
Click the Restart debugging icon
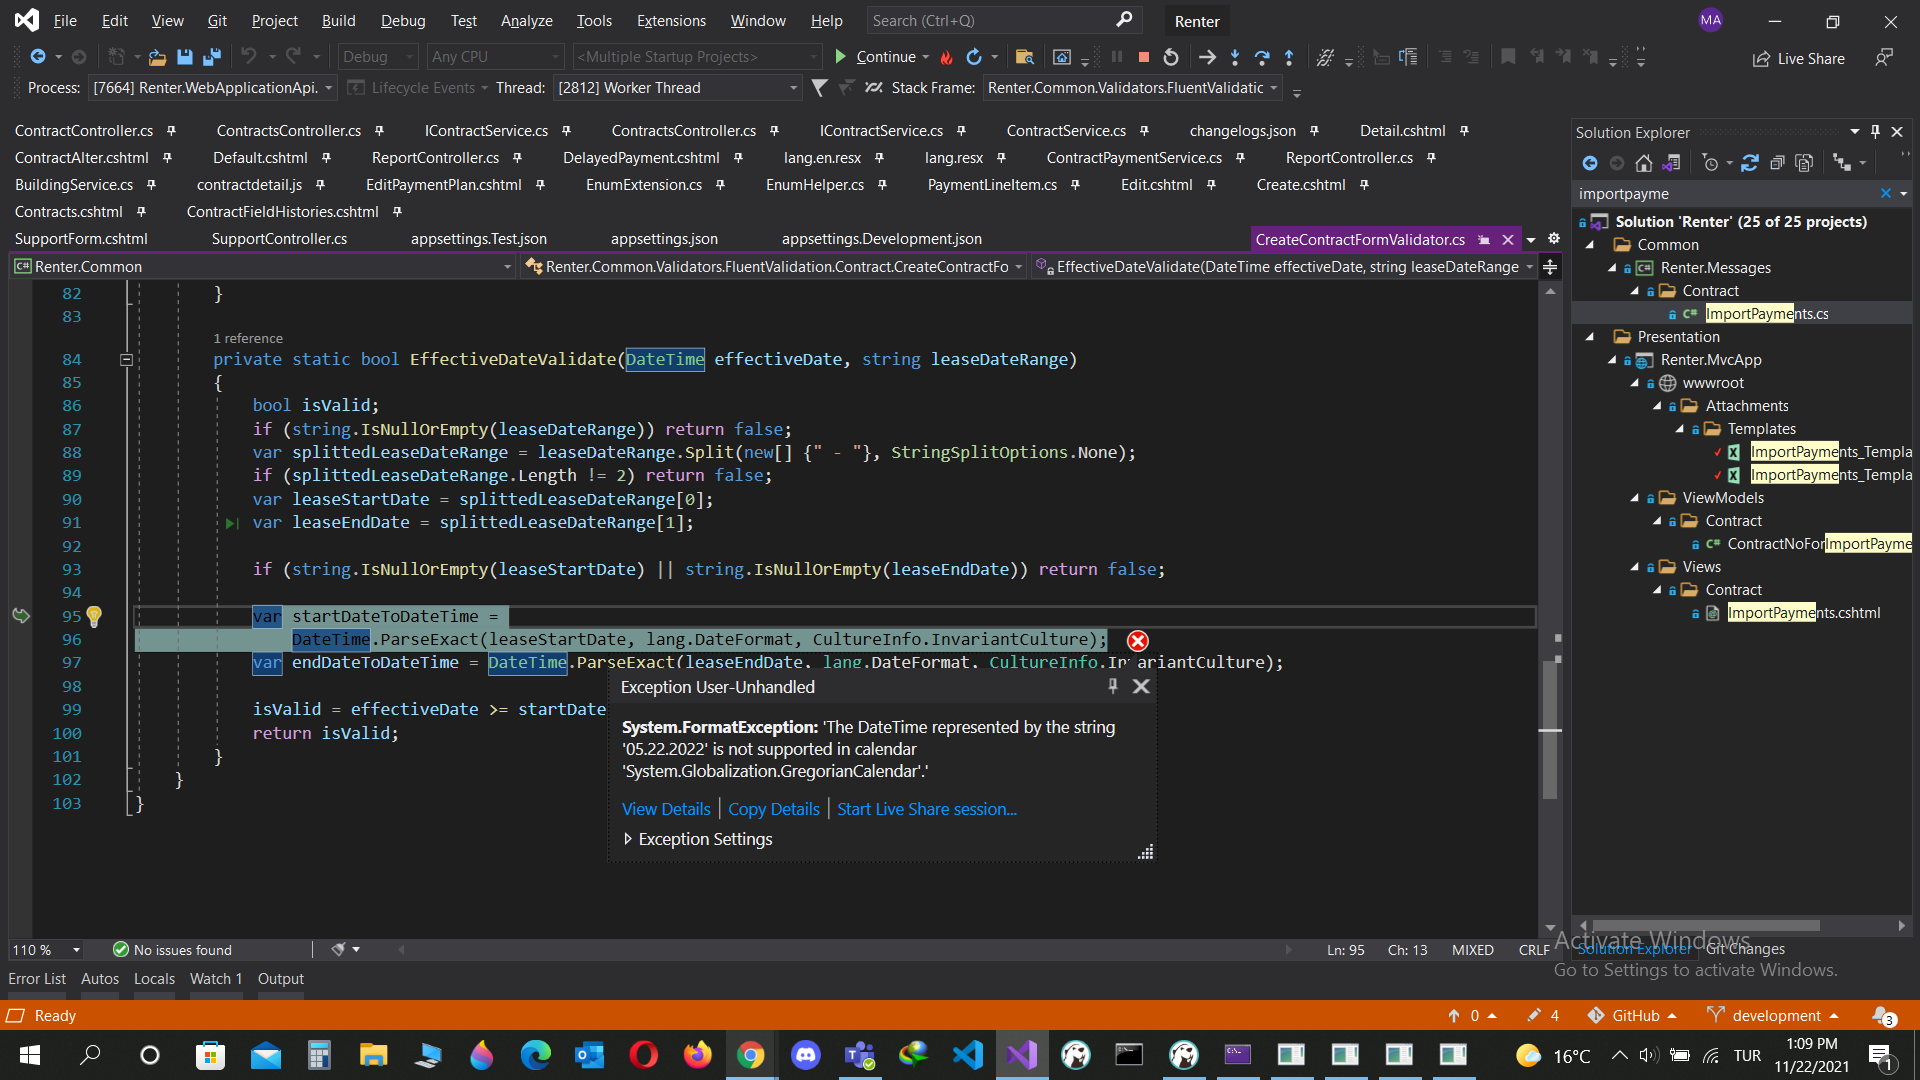click(1171, 57)
